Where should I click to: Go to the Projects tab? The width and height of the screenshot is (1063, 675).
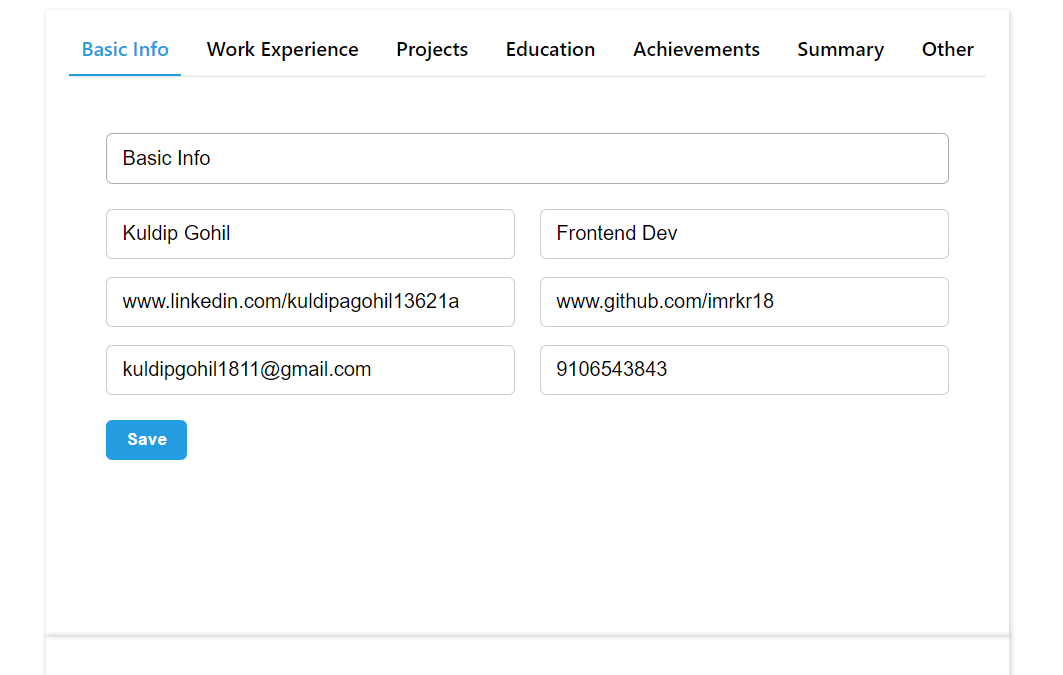coord(432,49)
